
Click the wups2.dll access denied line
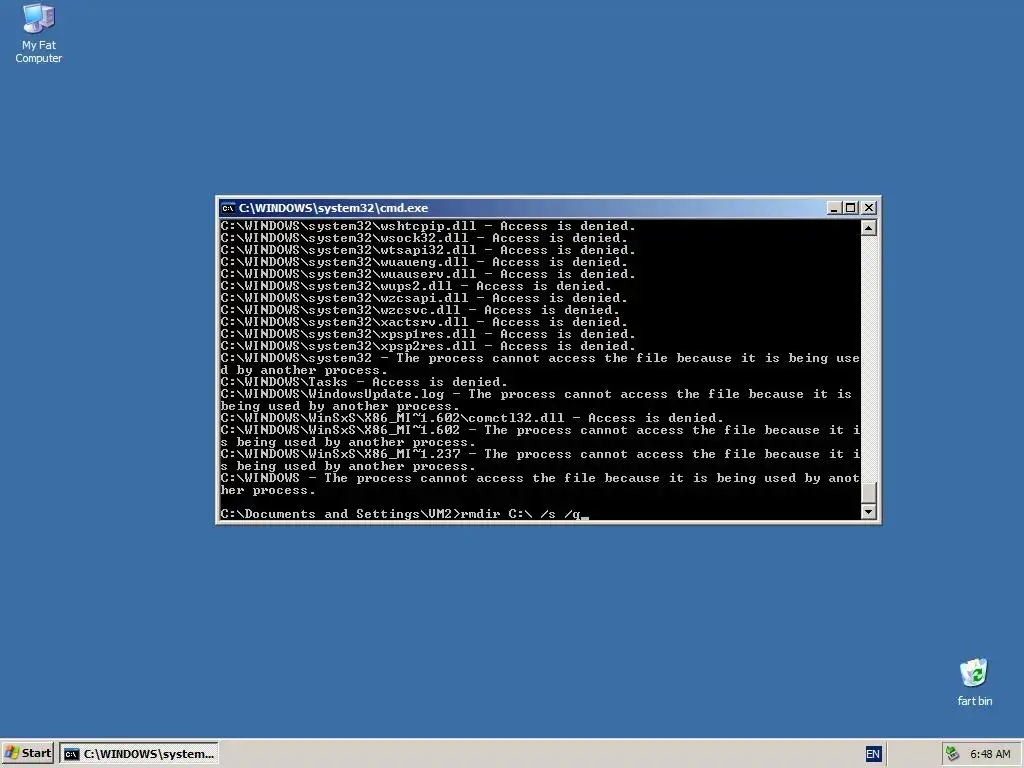(416, 286)
